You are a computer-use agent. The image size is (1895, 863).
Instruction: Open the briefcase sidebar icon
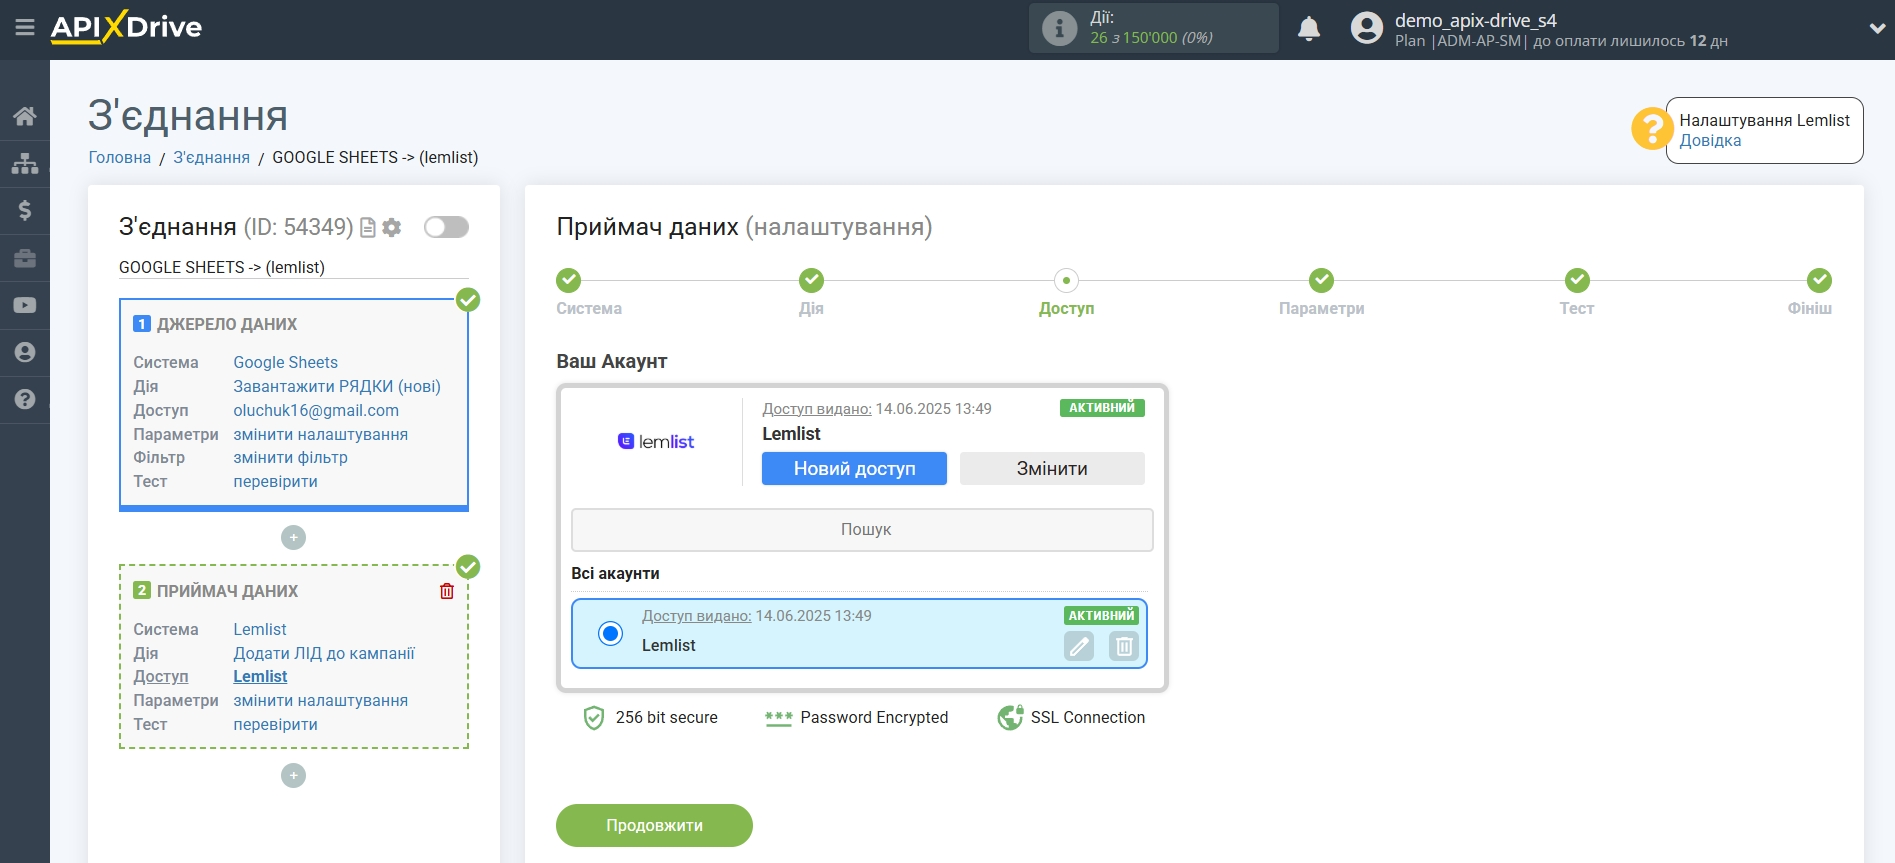point(25,258)
